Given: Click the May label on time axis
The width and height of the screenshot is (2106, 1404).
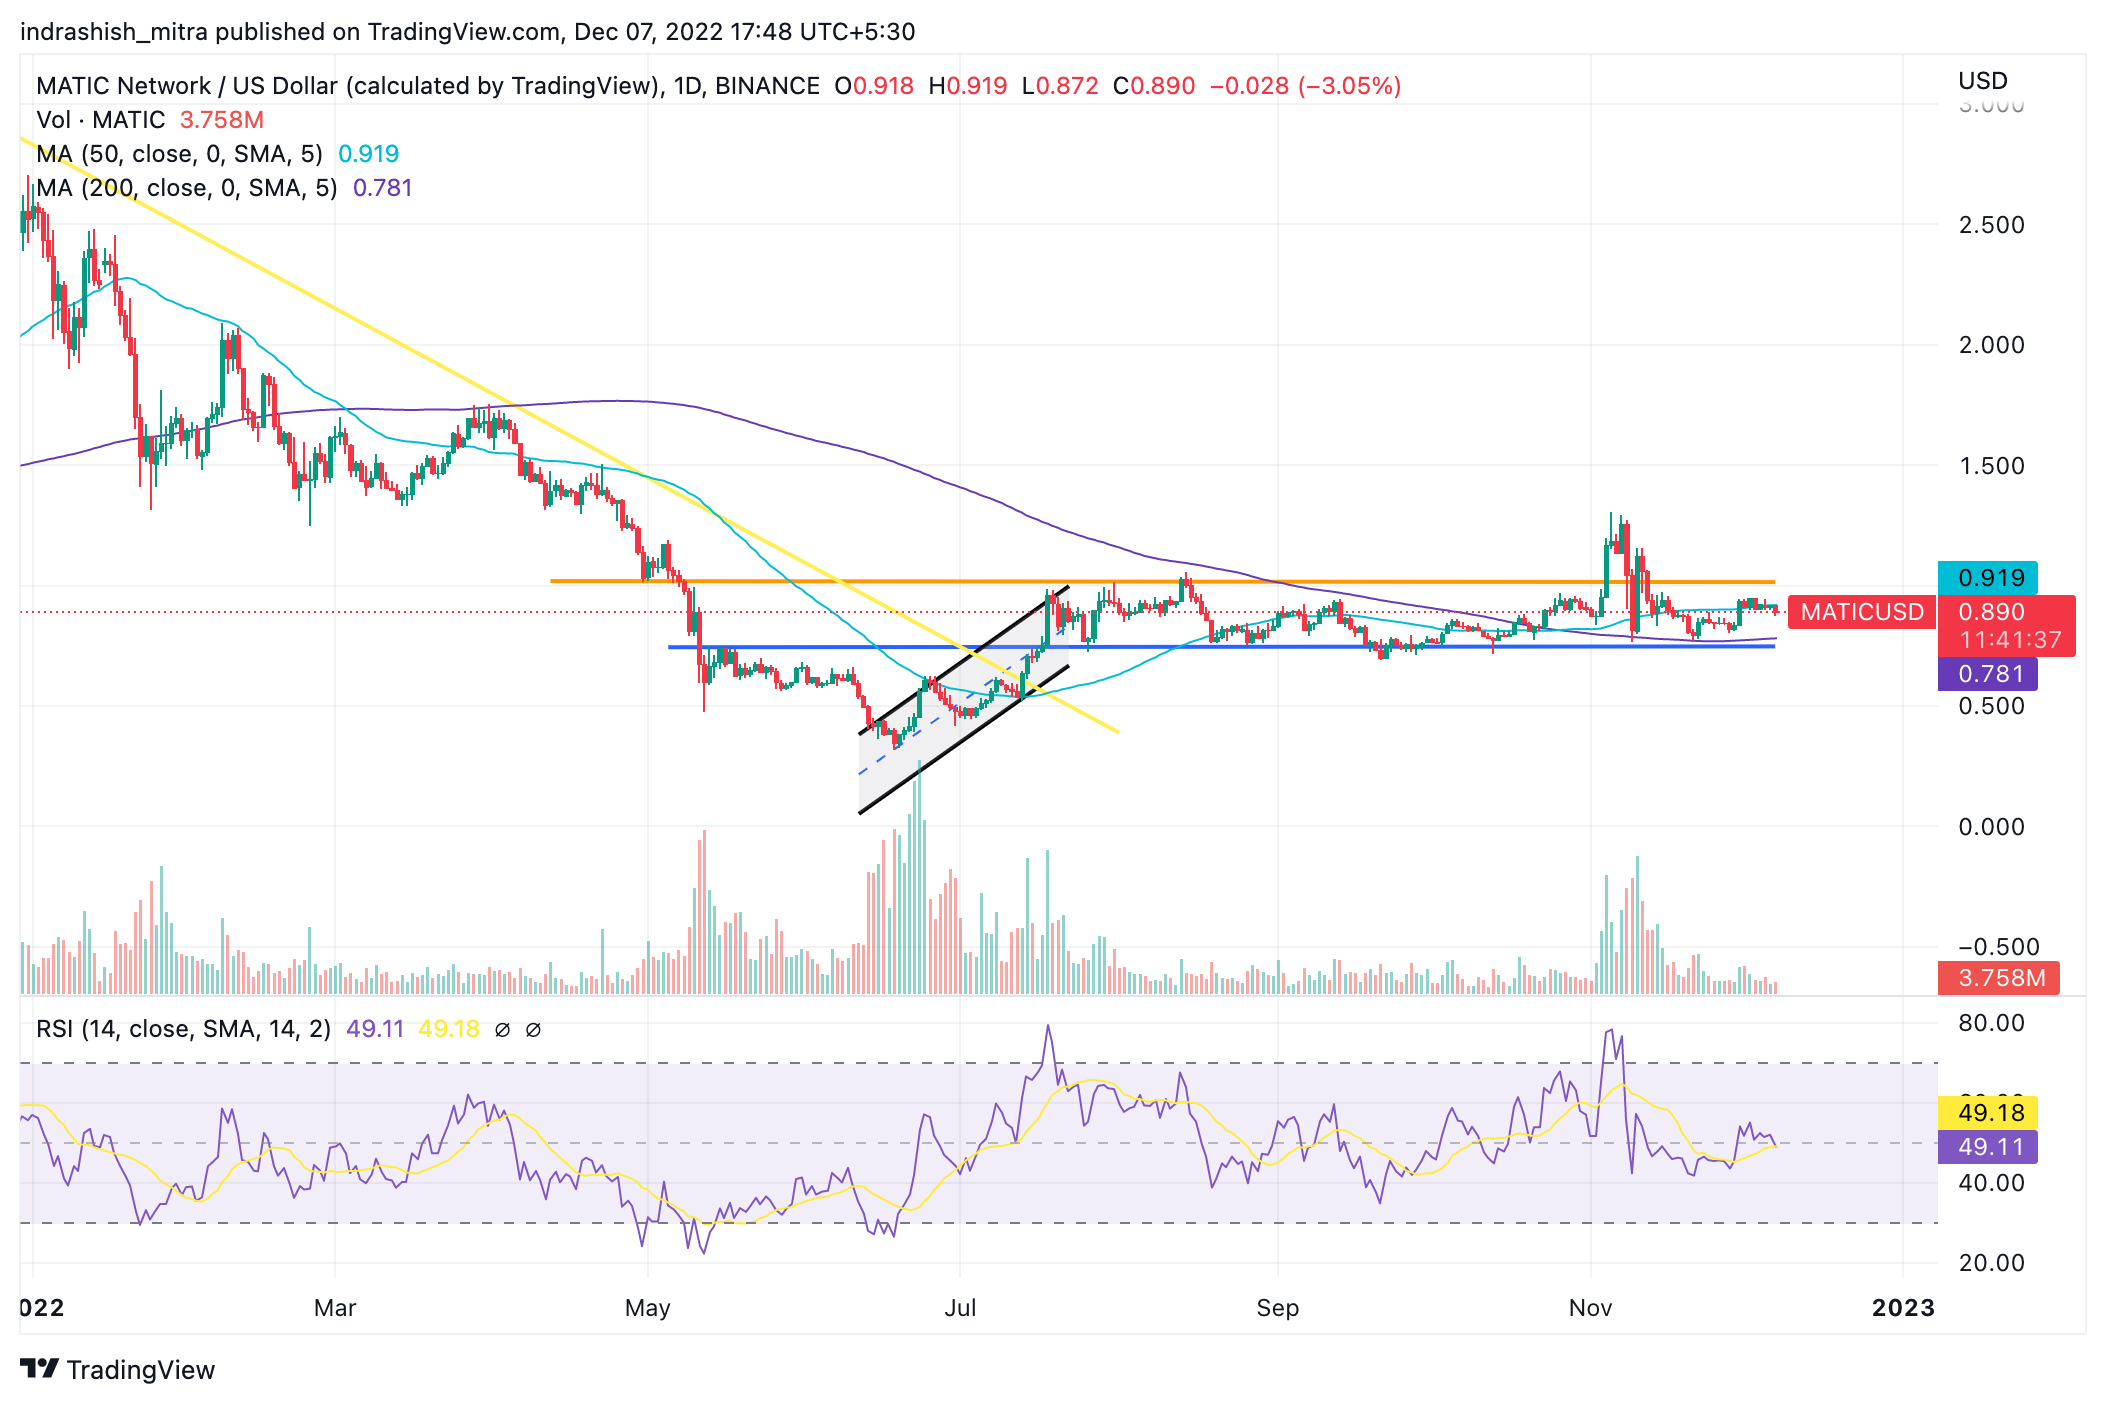Looking at the screenshot, I should (x=647, y=1308).
